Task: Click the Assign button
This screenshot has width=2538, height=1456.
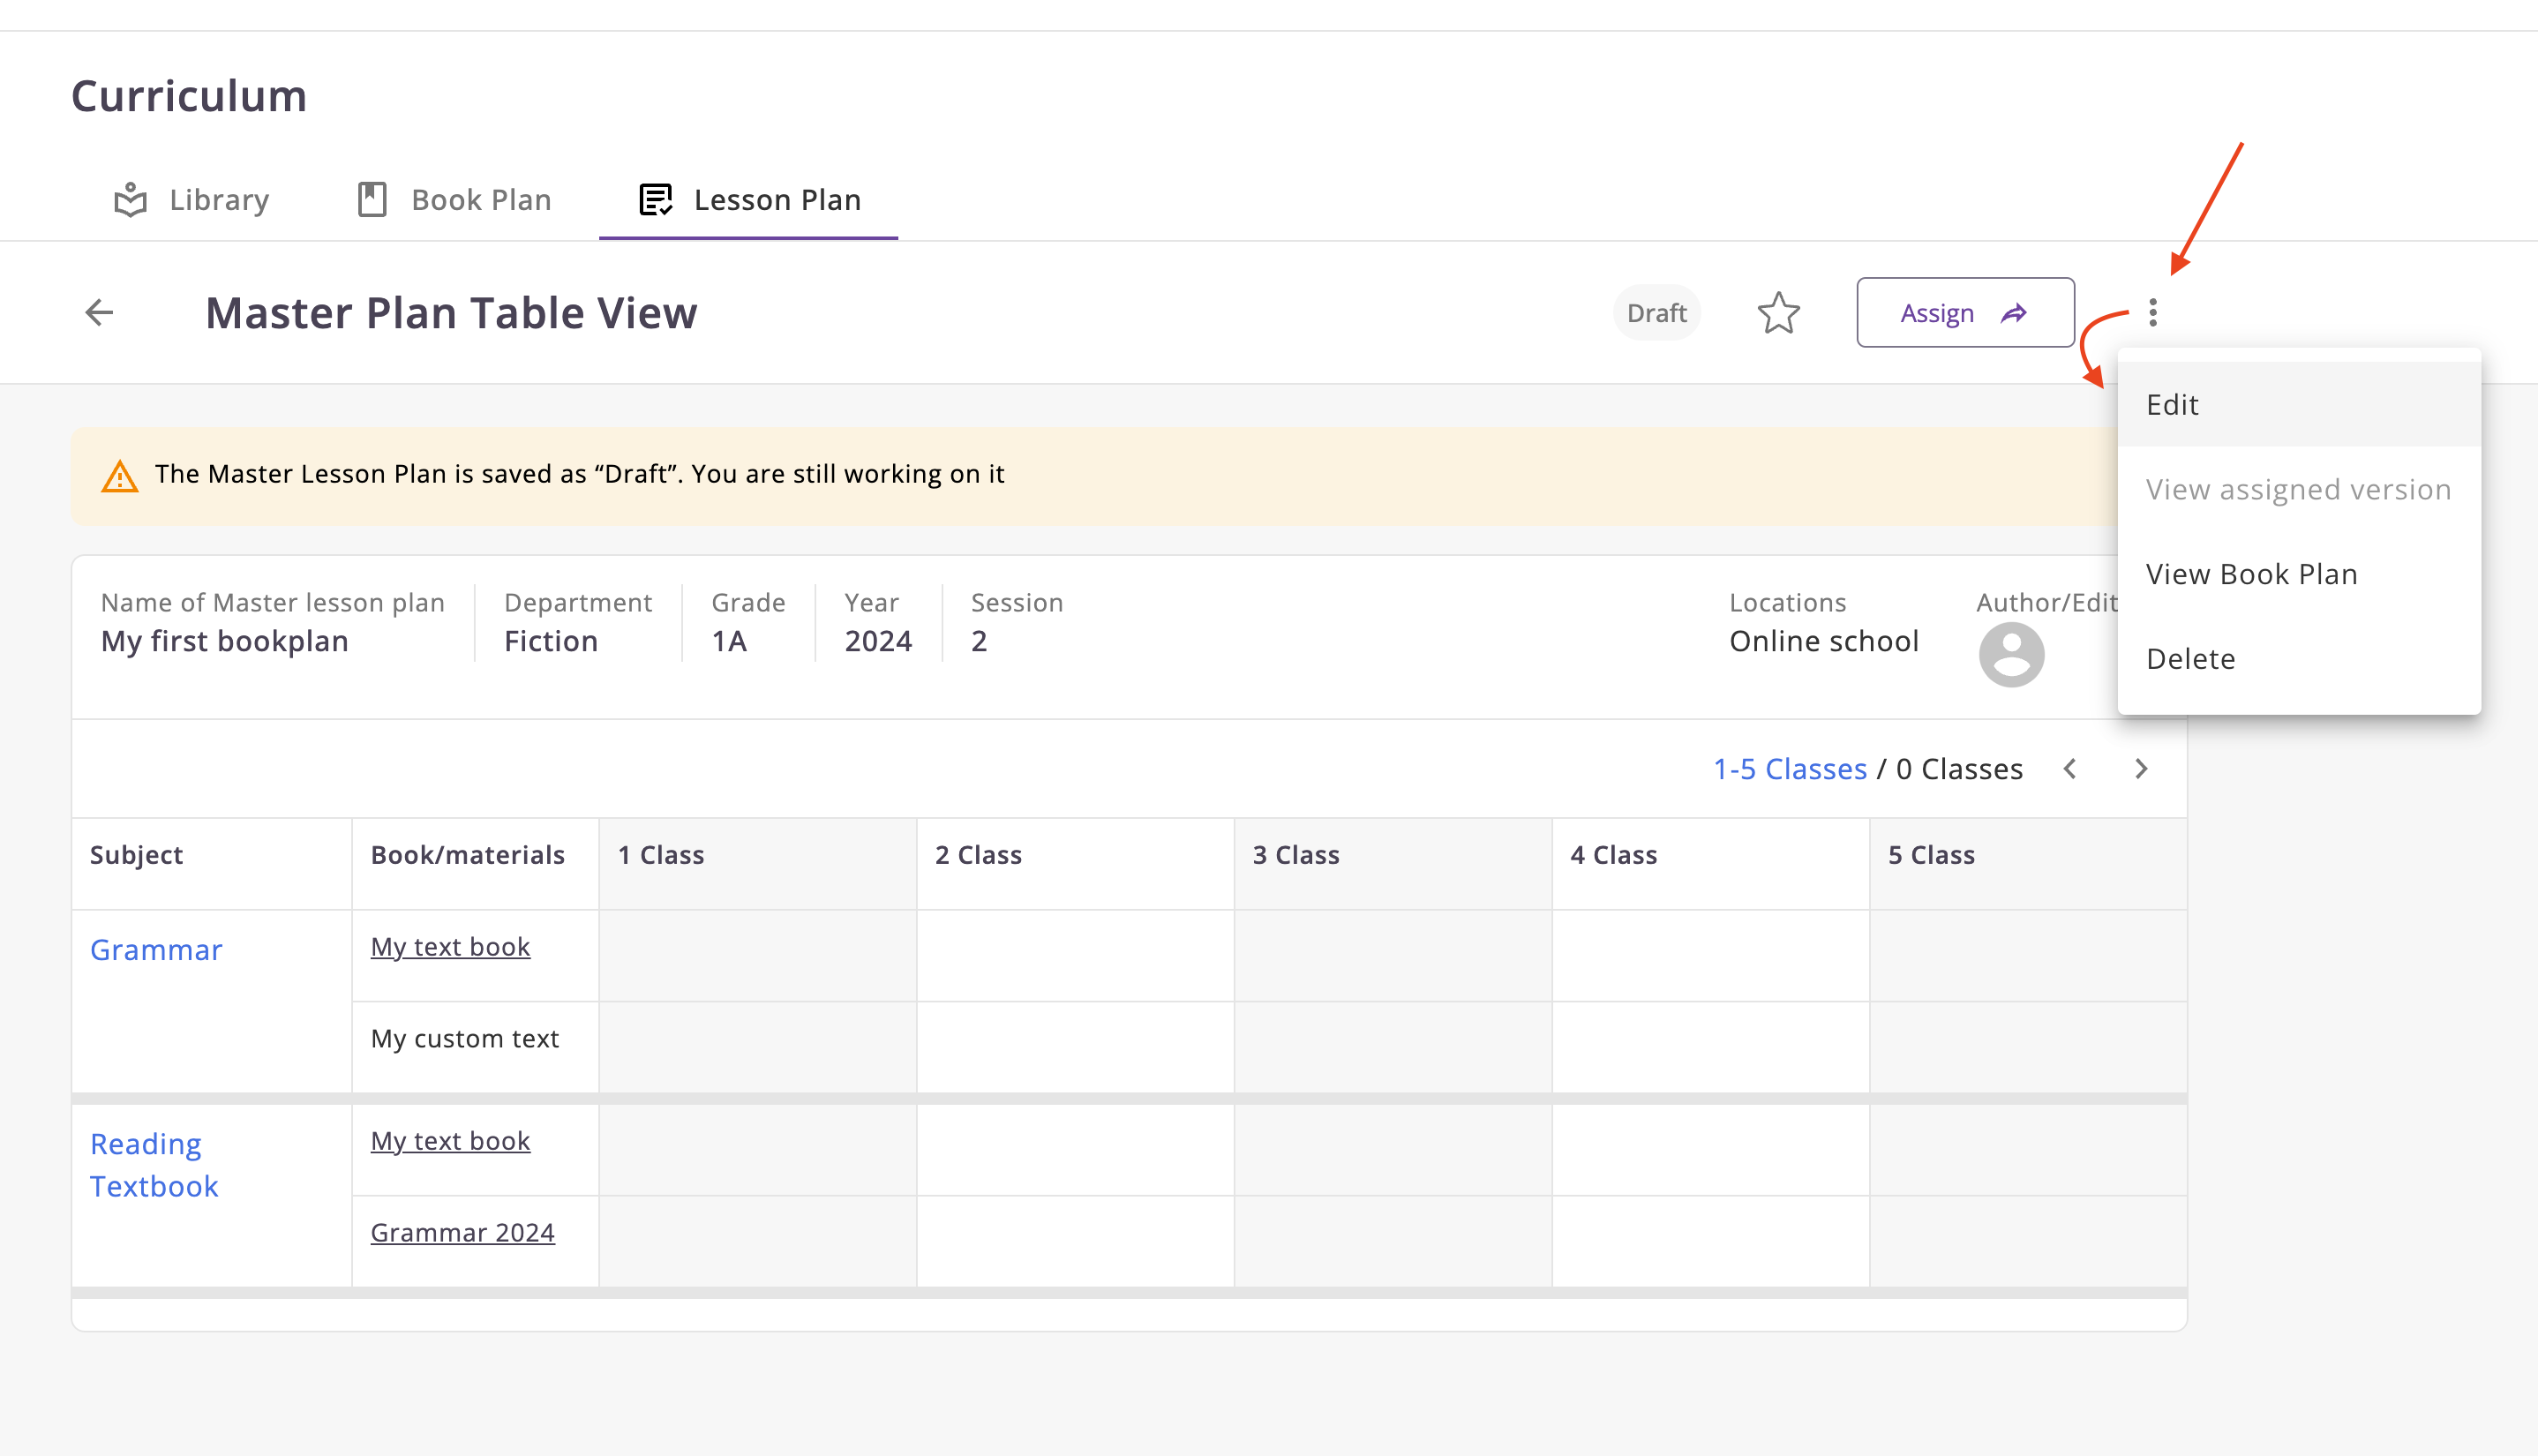Action: (1964, 313)
